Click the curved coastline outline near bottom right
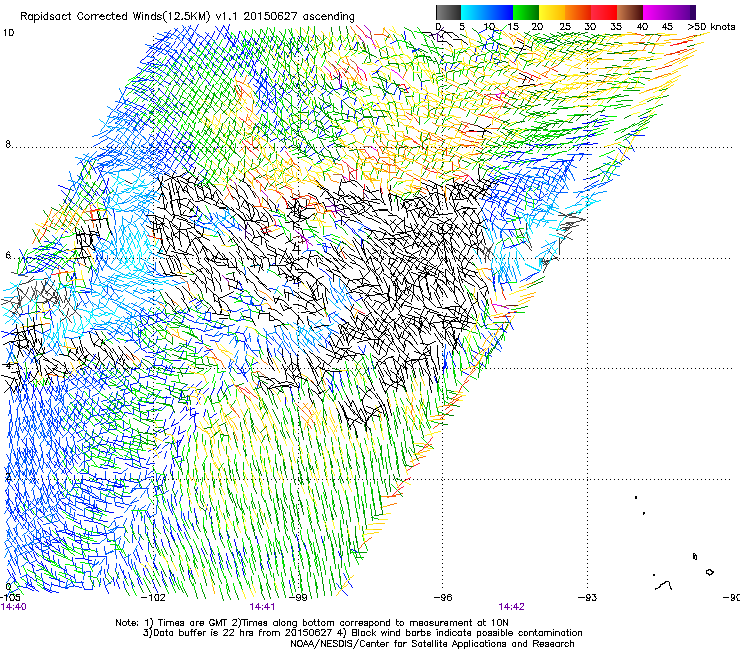 664,585
